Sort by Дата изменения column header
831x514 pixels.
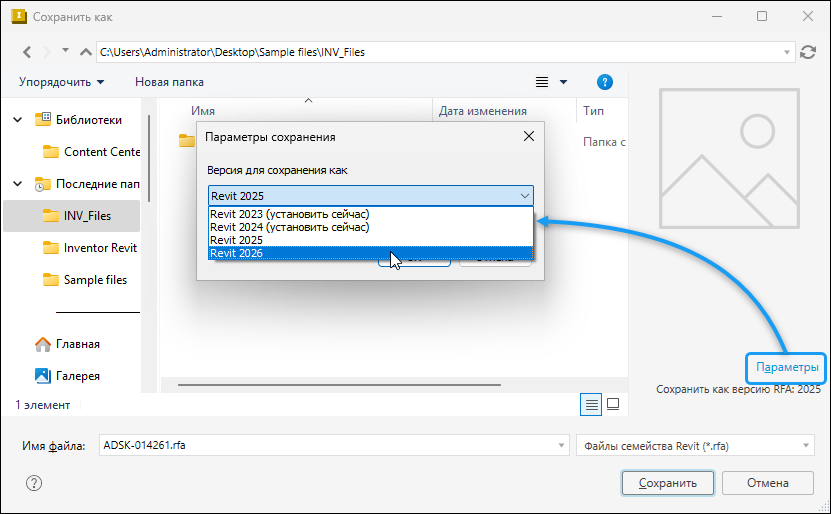point(482,111)
